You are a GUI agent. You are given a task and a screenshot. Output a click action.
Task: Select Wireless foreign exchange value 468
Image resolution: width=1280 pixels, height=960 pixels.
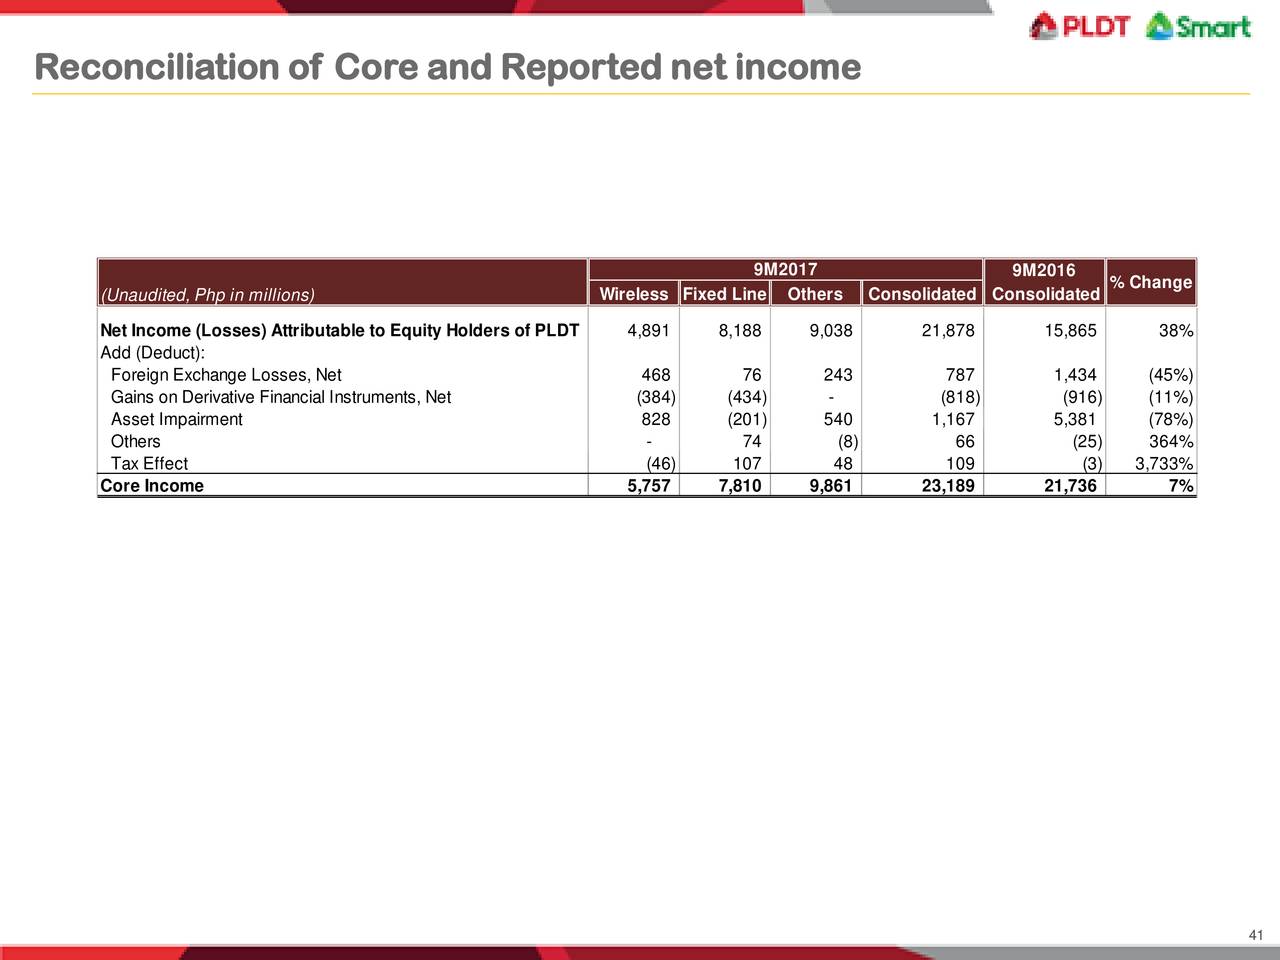coord(656,375)
